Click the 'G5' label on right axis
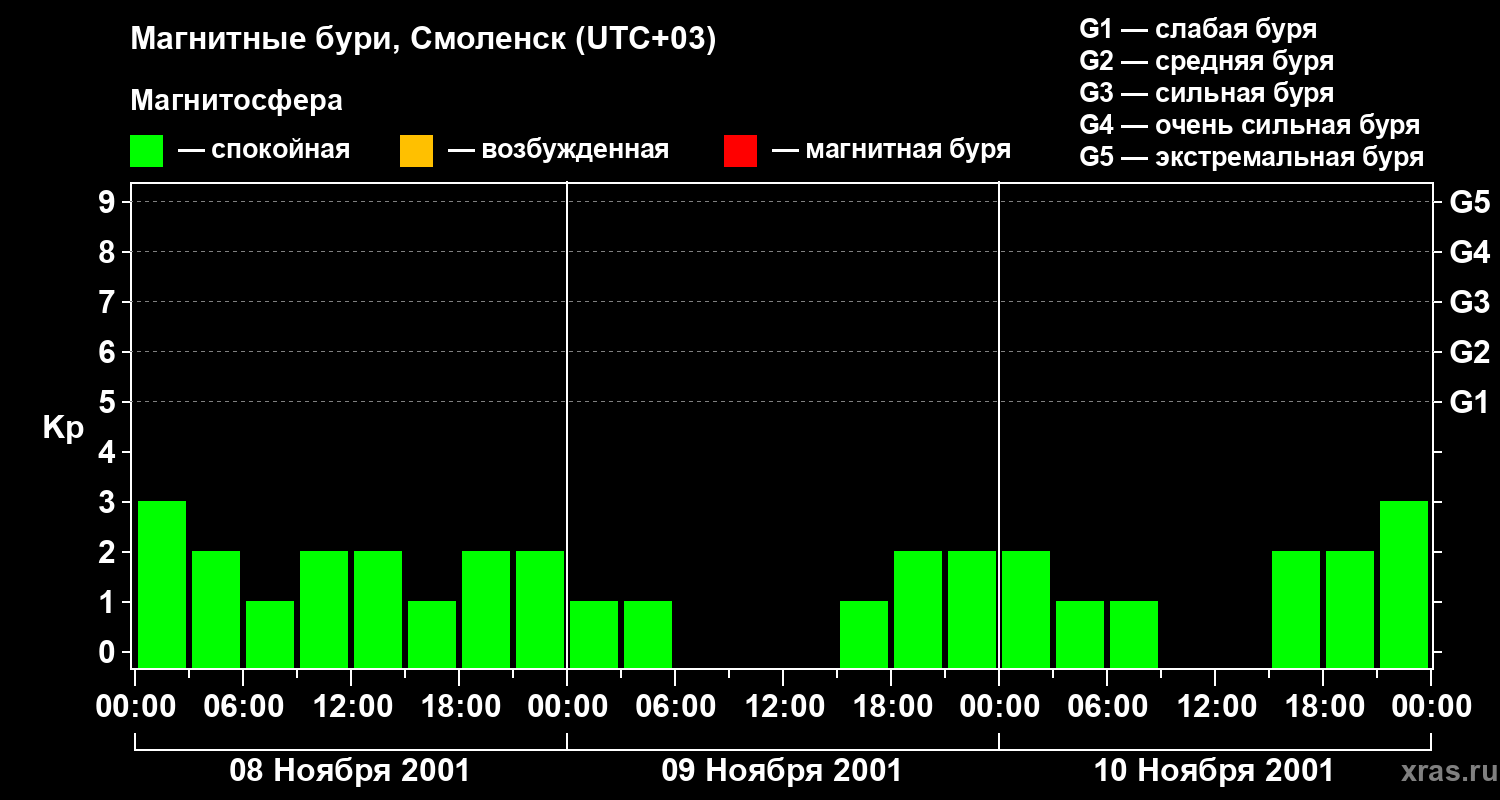The width and height of the screenshot is (1500, 800). 1469,202
